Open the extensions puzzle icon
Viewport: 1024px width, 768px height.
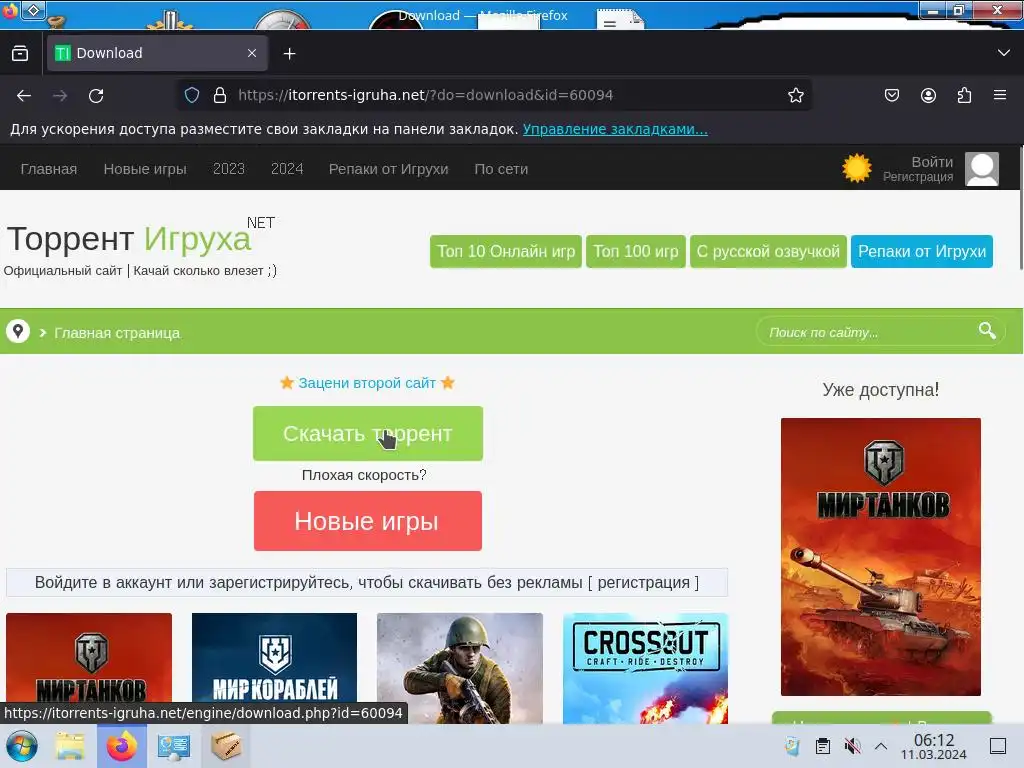click(964, 95)
